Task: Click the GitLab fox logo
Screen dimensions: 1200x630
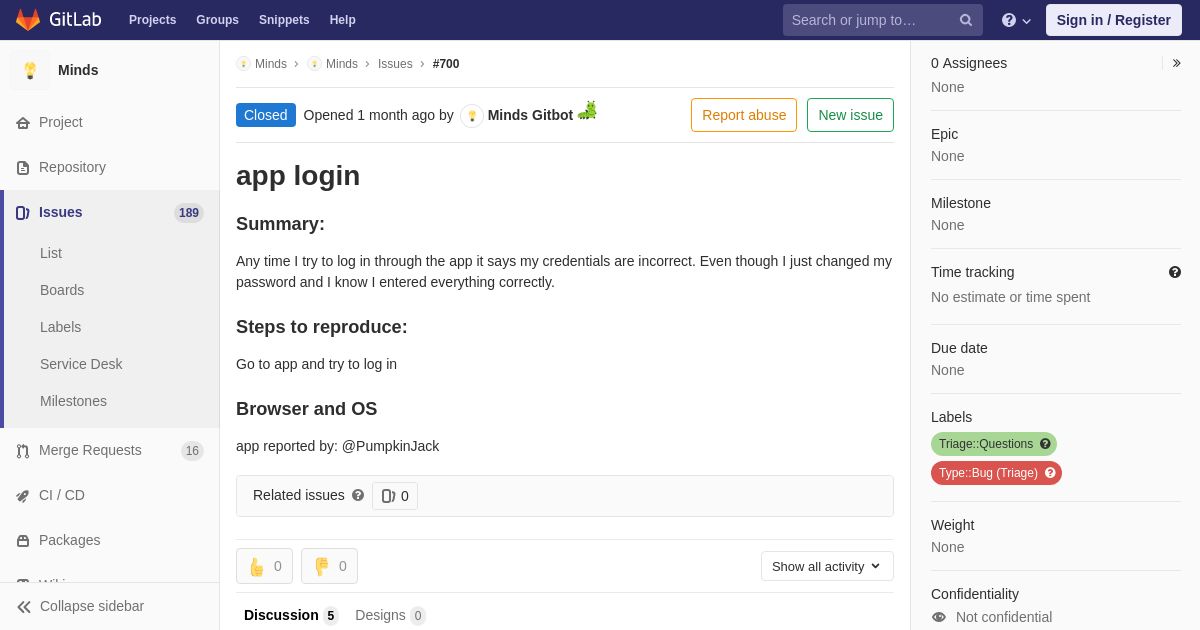Action: click(28, 20)
